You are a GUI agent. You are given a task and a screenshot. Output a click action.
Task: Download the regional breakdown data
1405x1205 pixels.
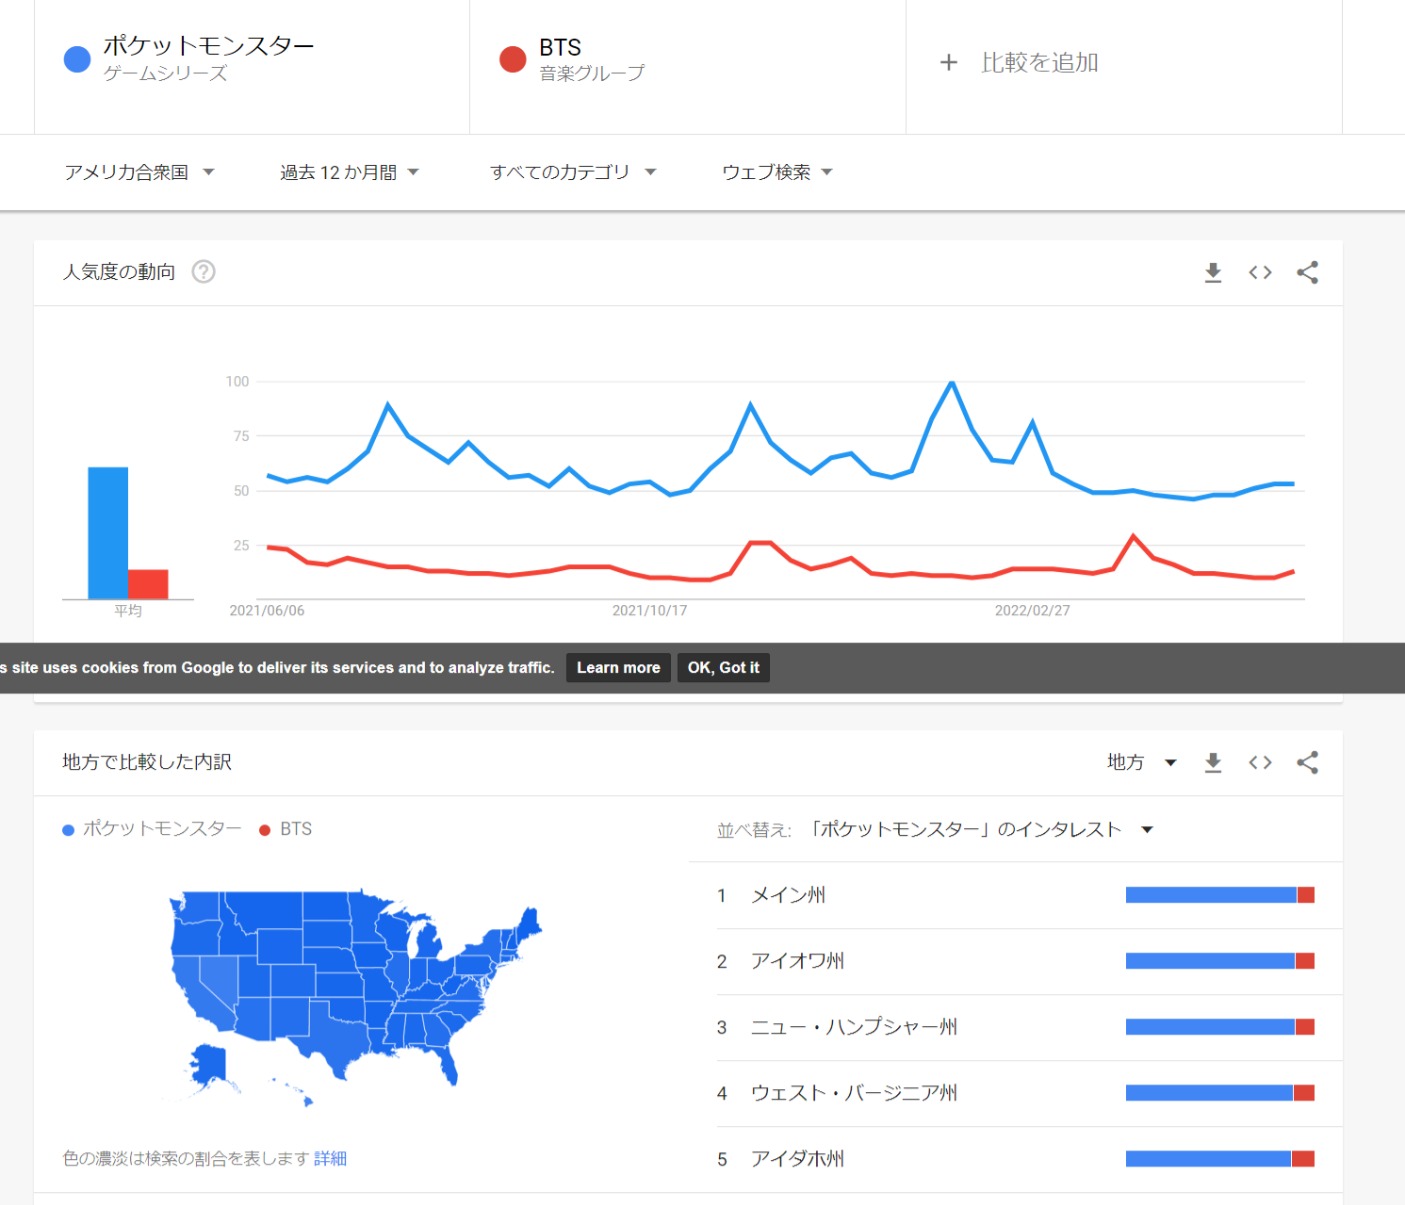coord(1213,762)
